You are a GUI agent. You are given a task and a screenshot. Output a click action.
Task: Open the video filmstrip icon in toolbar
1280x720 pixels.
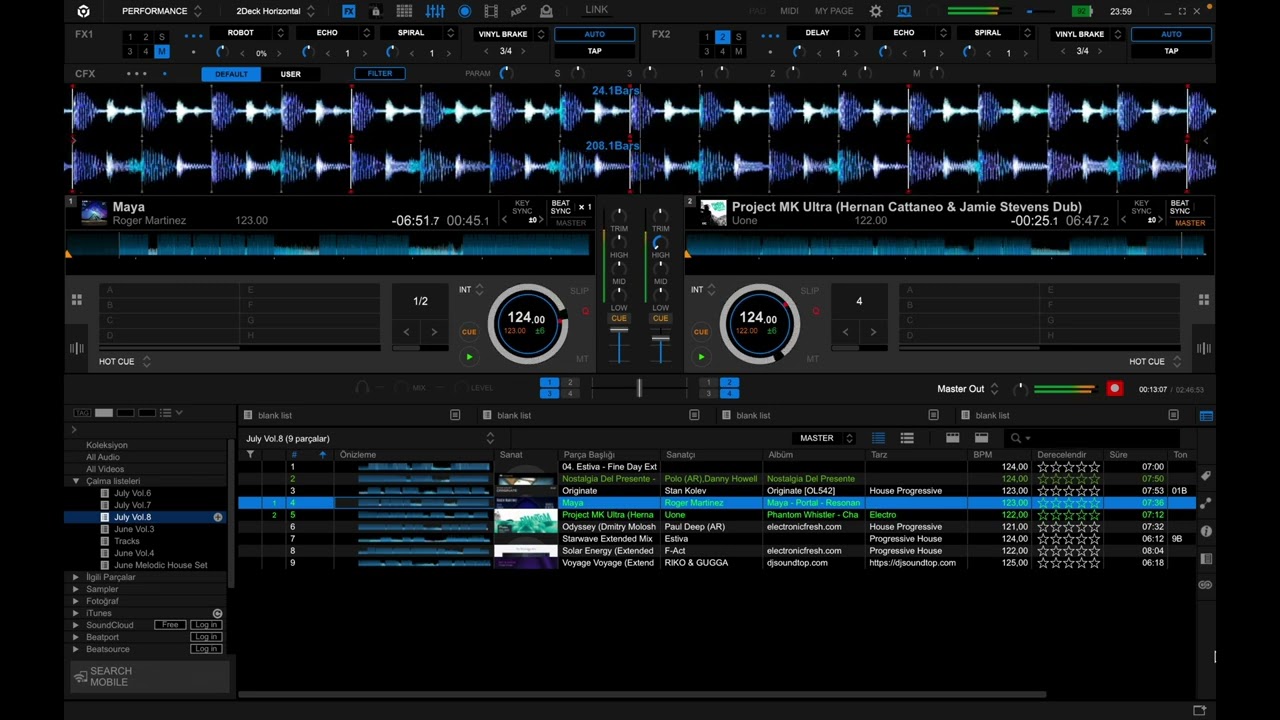point(491,11)
